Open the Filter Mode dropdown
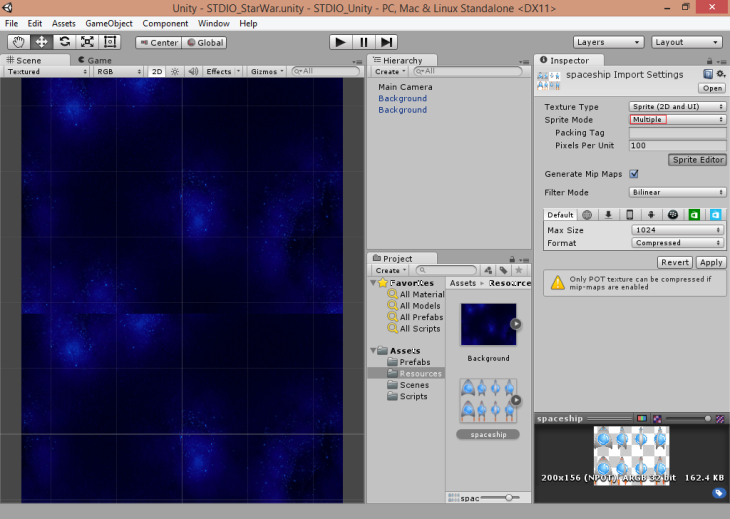This screenshot has height=519, width=730. pyautogui.click(x=677, y=192)
